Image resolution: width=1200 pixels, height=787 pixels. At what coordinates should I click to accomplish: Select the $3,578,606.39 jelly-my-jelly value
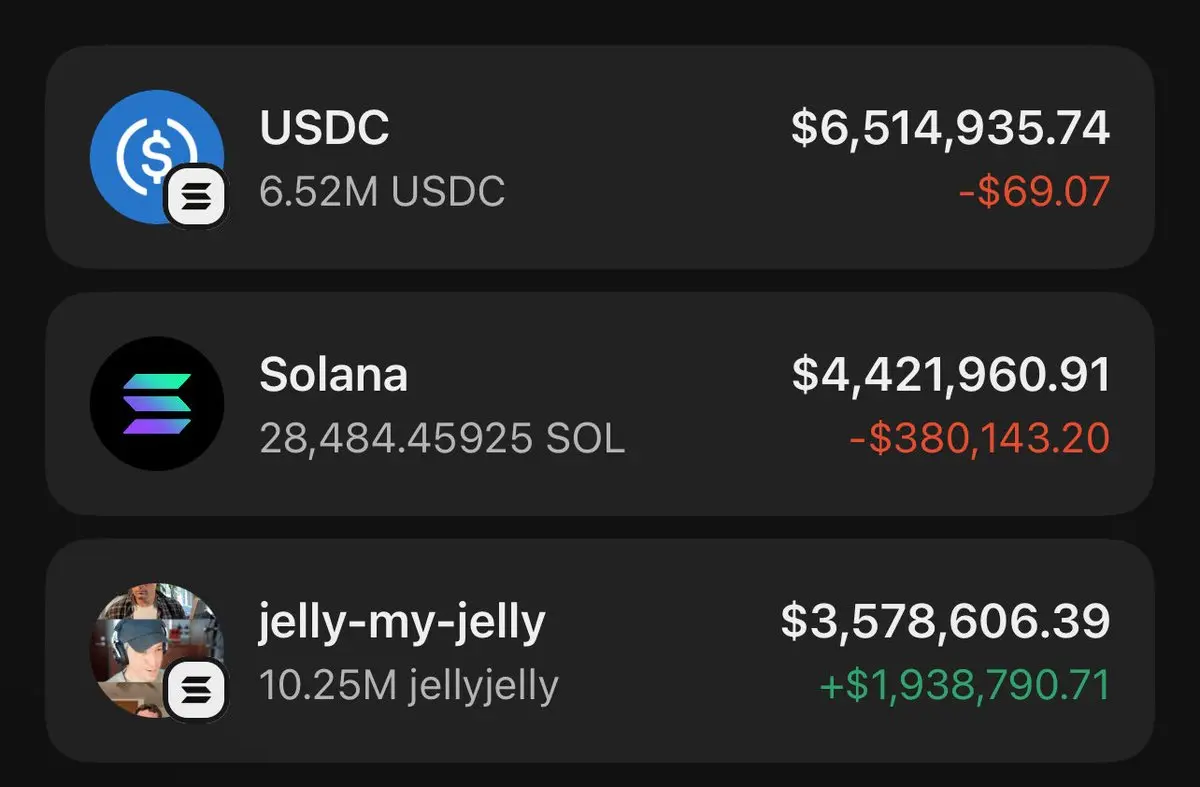pyautogui.click(x=945, y=622)
